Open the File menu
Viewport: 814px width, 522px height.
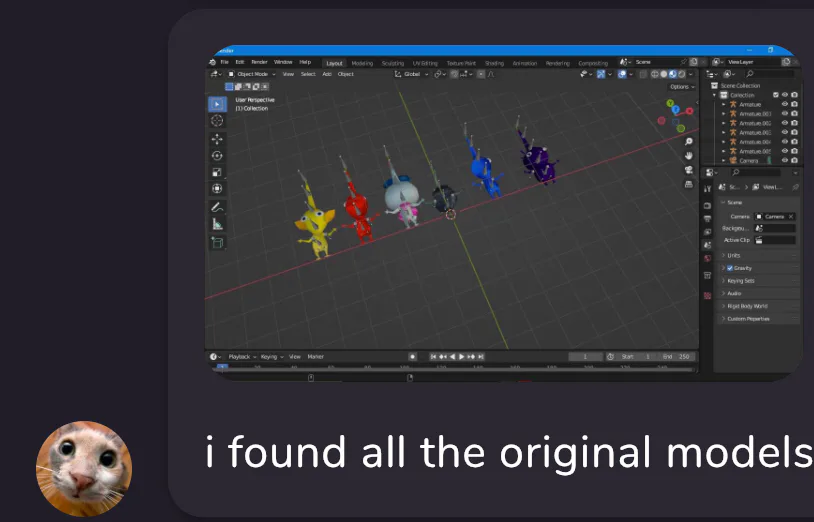224,62
